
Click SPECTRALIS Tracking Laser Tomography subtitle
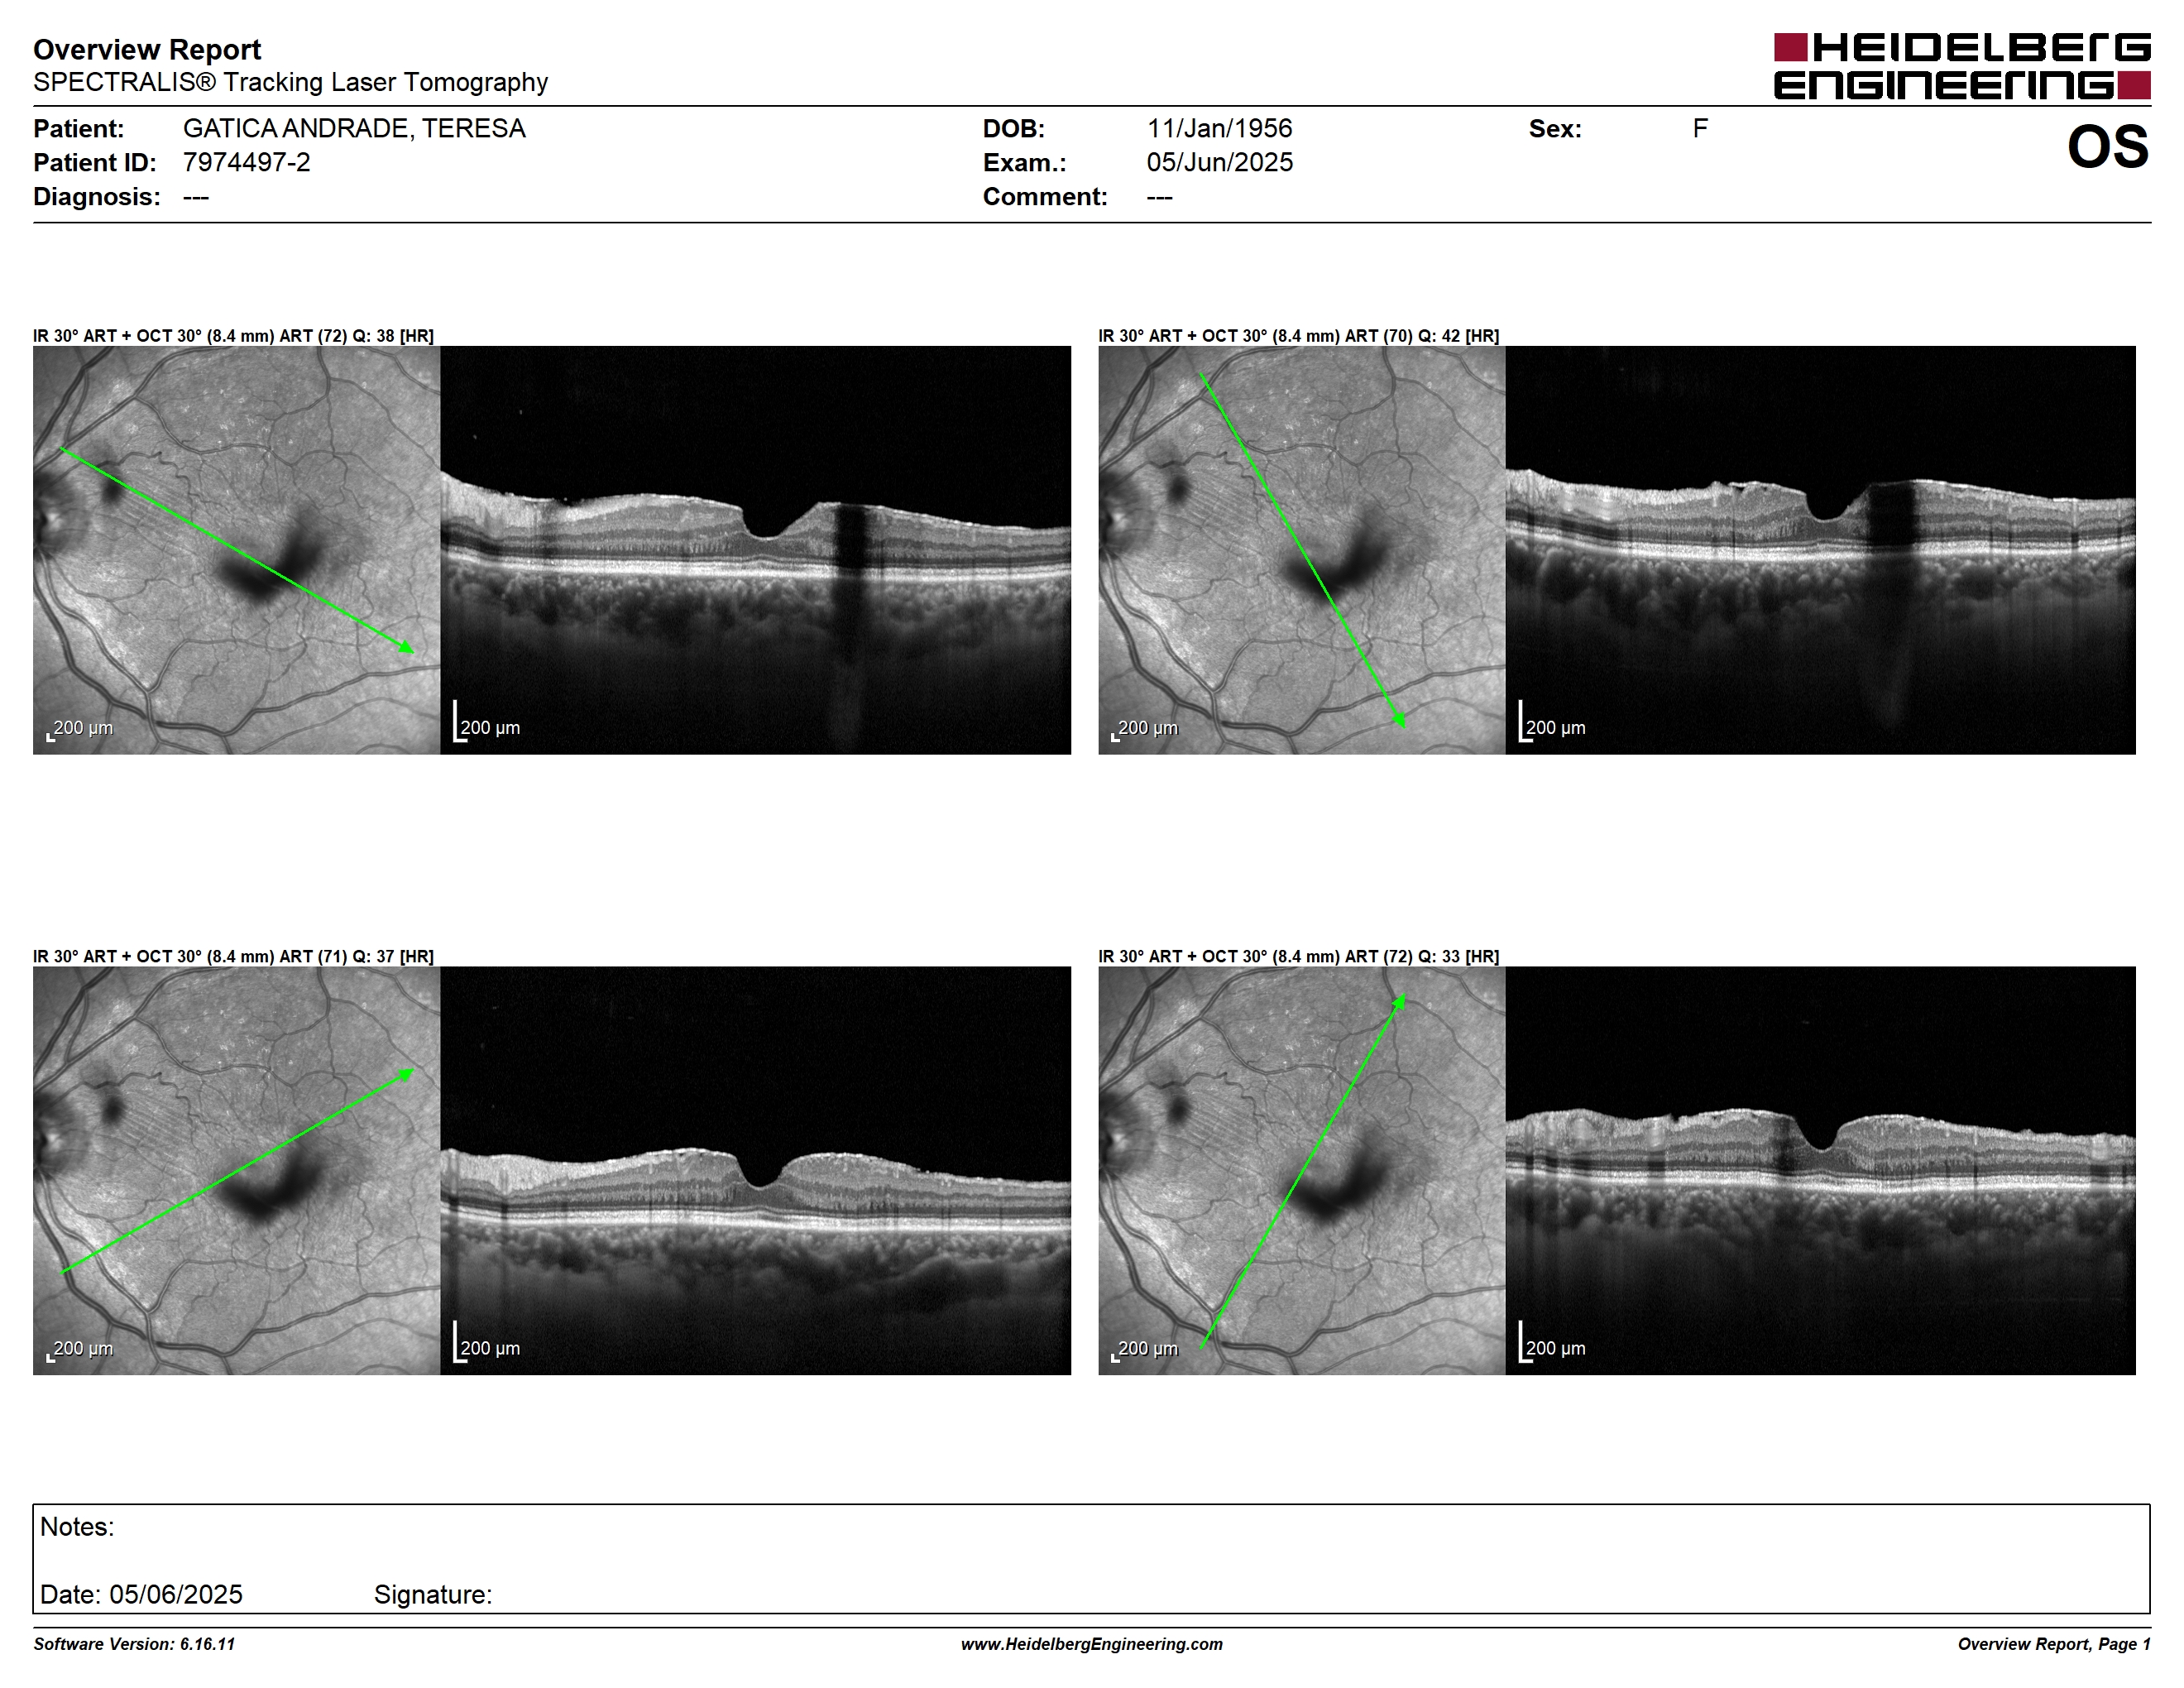(290, 82)
